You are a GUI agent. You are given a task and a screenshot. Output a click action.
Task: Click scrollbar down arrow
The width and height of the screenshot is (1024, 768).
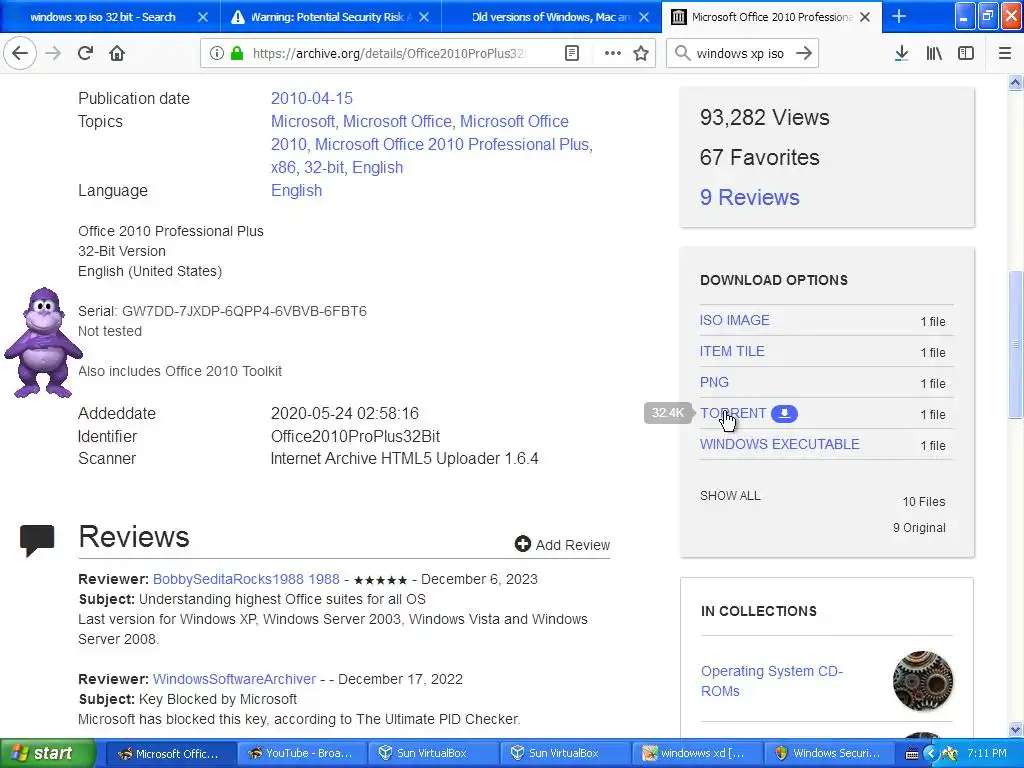(1015, 729)
